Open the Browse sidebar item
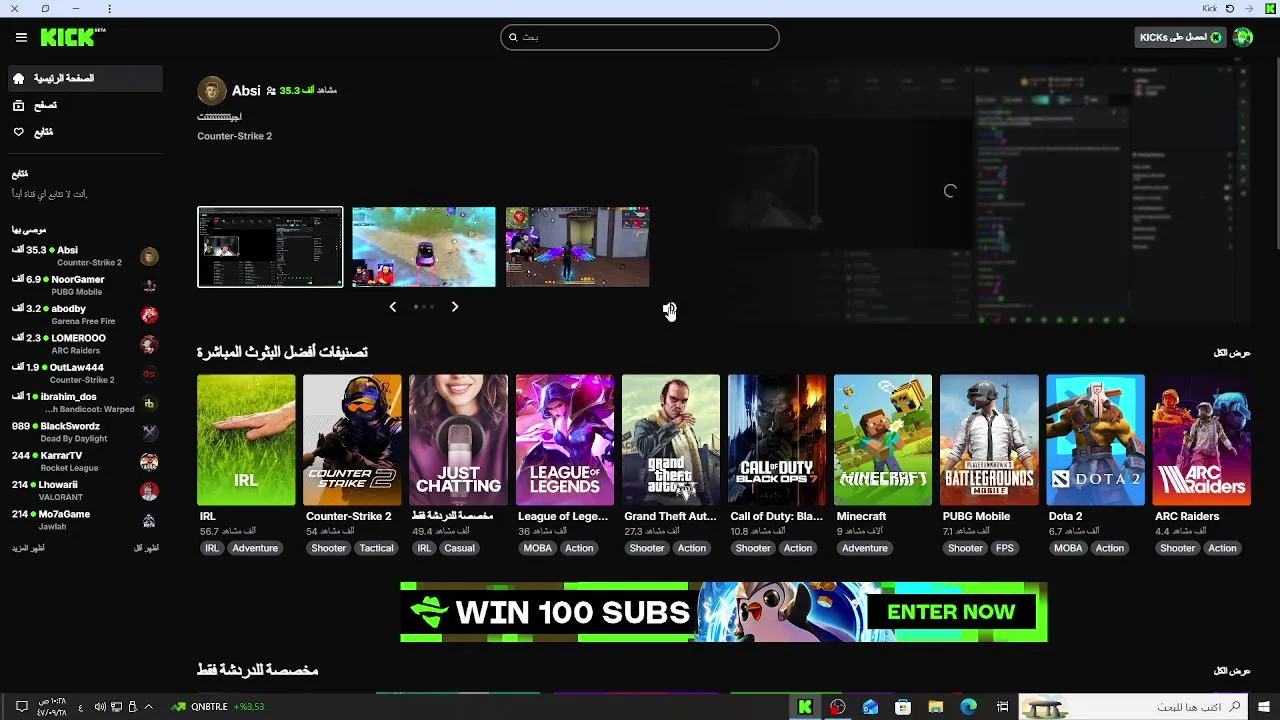Screen dimensions: 1280x720 [85, 105]
